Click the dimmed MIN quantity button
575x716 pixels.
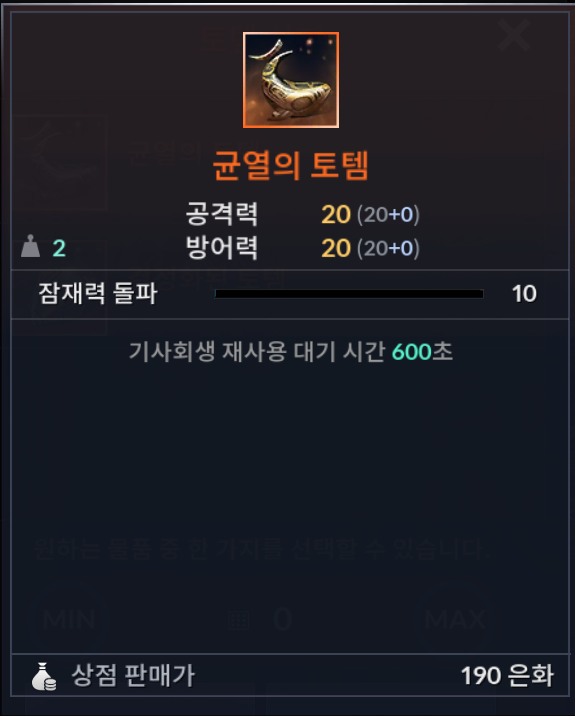[69, 620]
